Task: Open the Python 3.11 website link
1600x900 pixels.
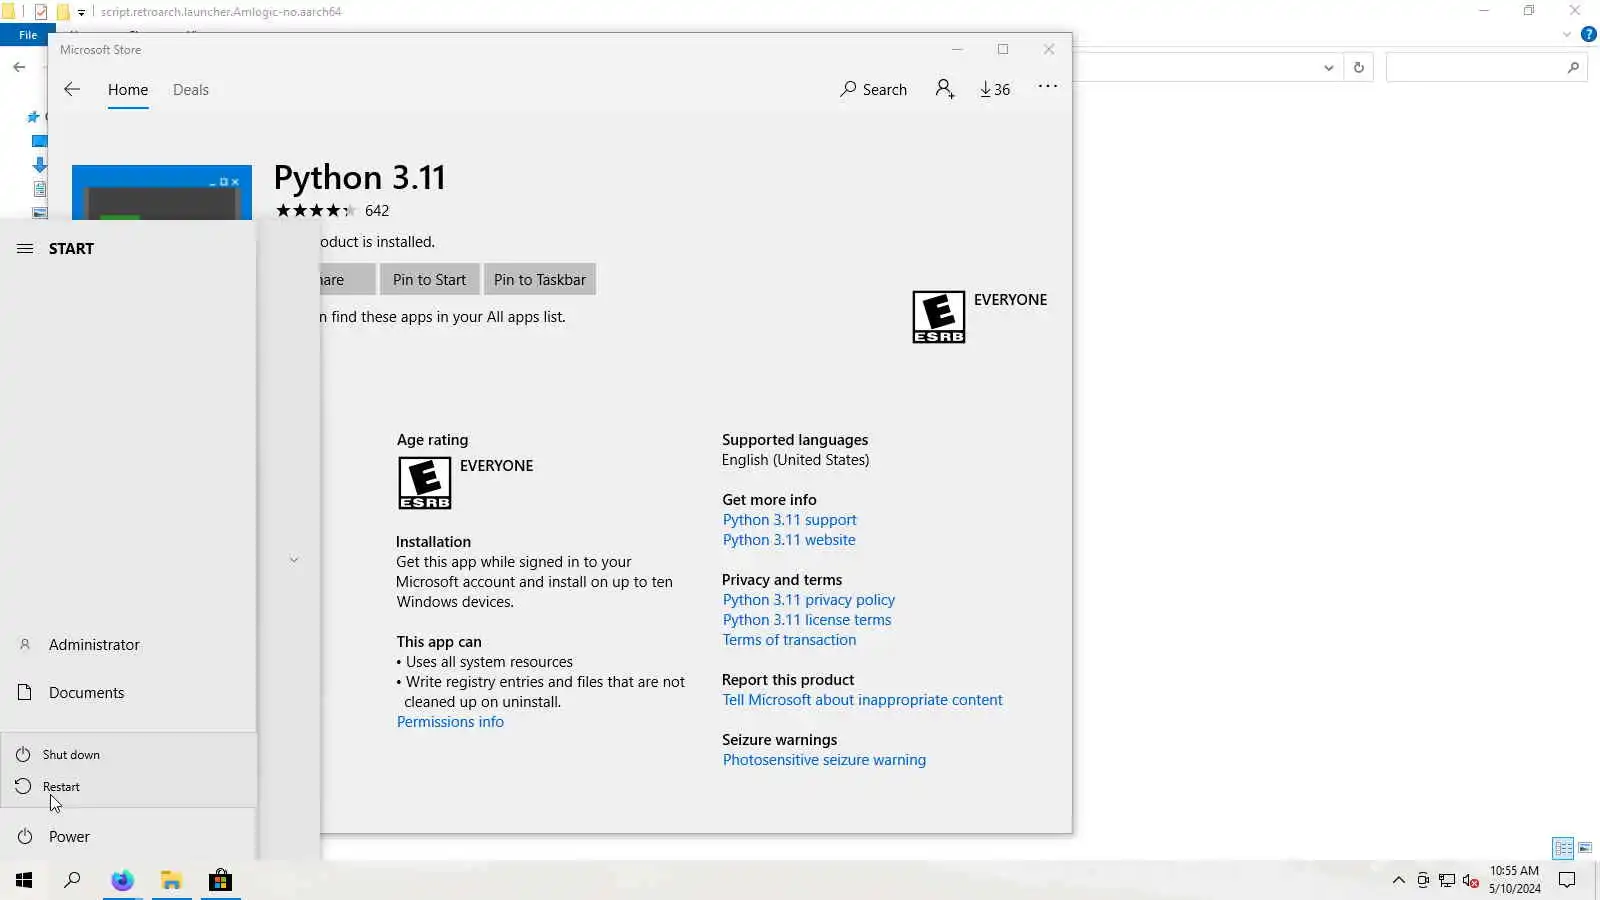Action: 789,540
